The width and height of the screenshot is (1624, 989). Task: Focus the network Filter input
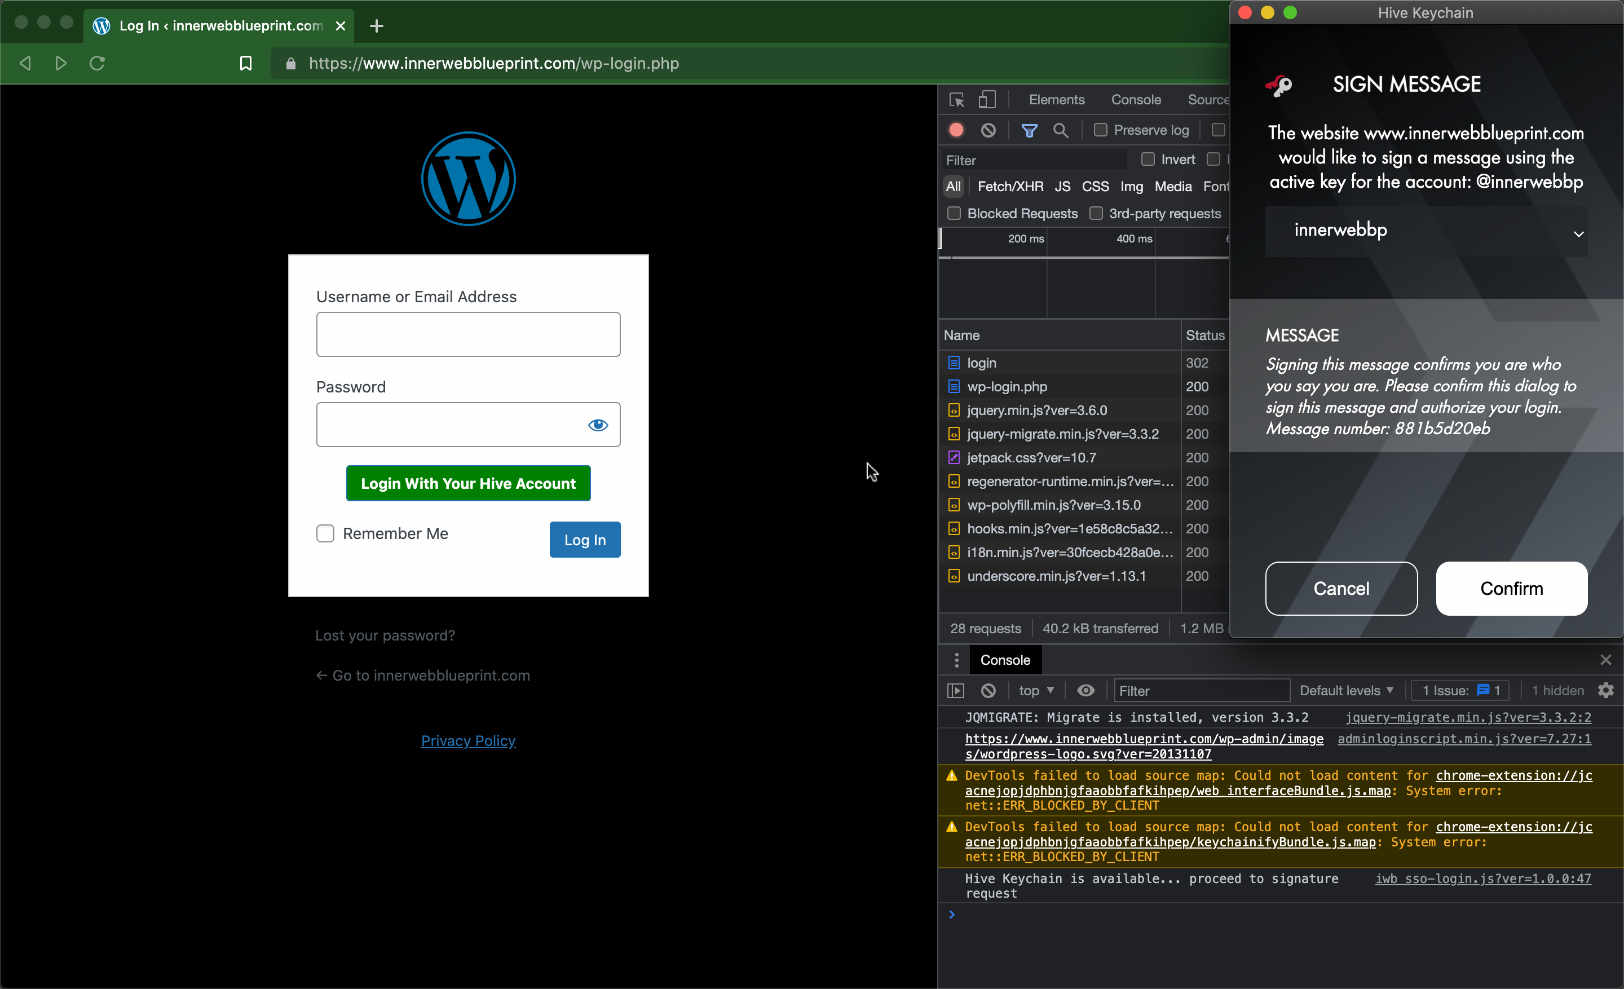click(x=1034, y=160)
